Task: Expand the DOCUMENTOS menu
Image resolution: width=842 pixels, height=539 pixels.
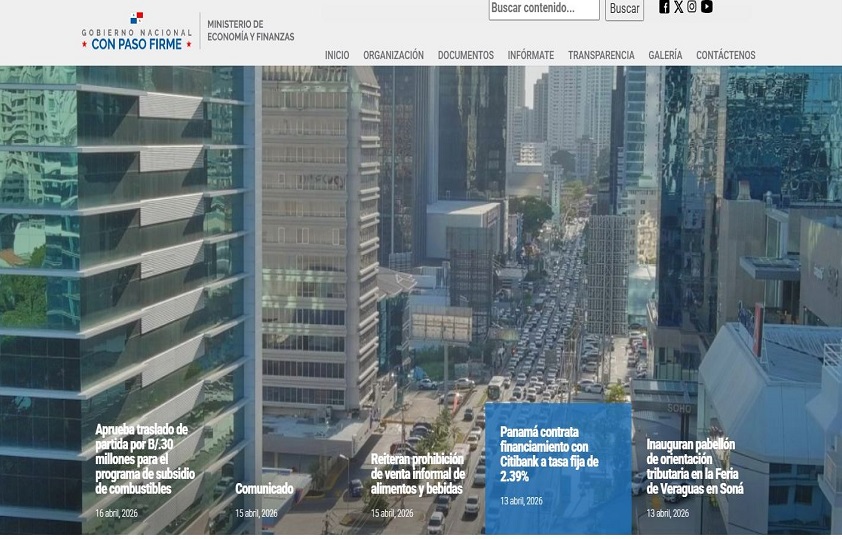Action: click(465, 56)
